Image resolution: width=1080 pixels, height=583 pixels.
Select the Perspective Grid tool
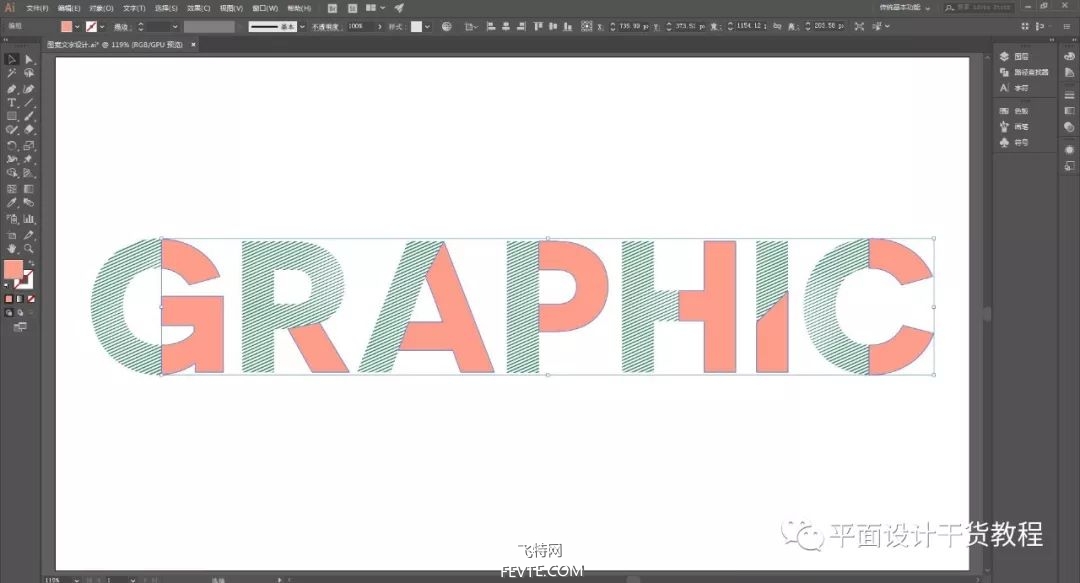tap(29, 173)
